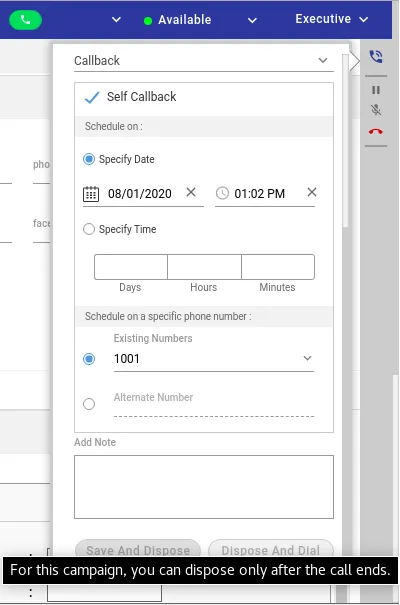This screenshot has height=605, width=400.
Task: Select the Existing Numbers radio button
Action: 89,359
